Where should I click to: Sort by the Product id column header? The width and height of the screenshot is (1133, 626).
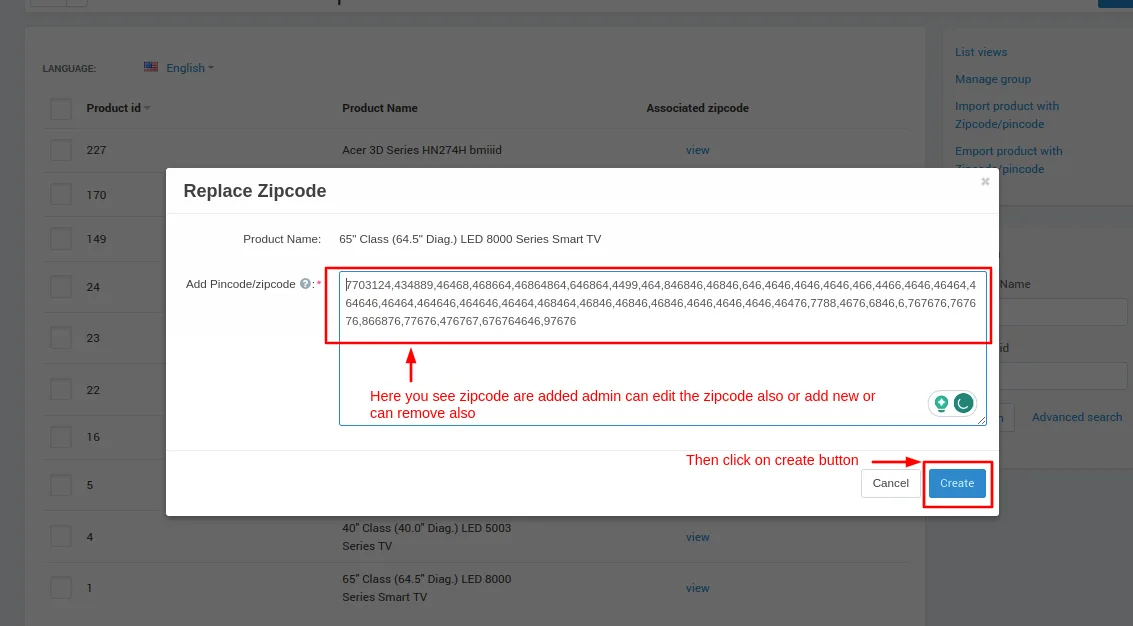pos(118,108)
